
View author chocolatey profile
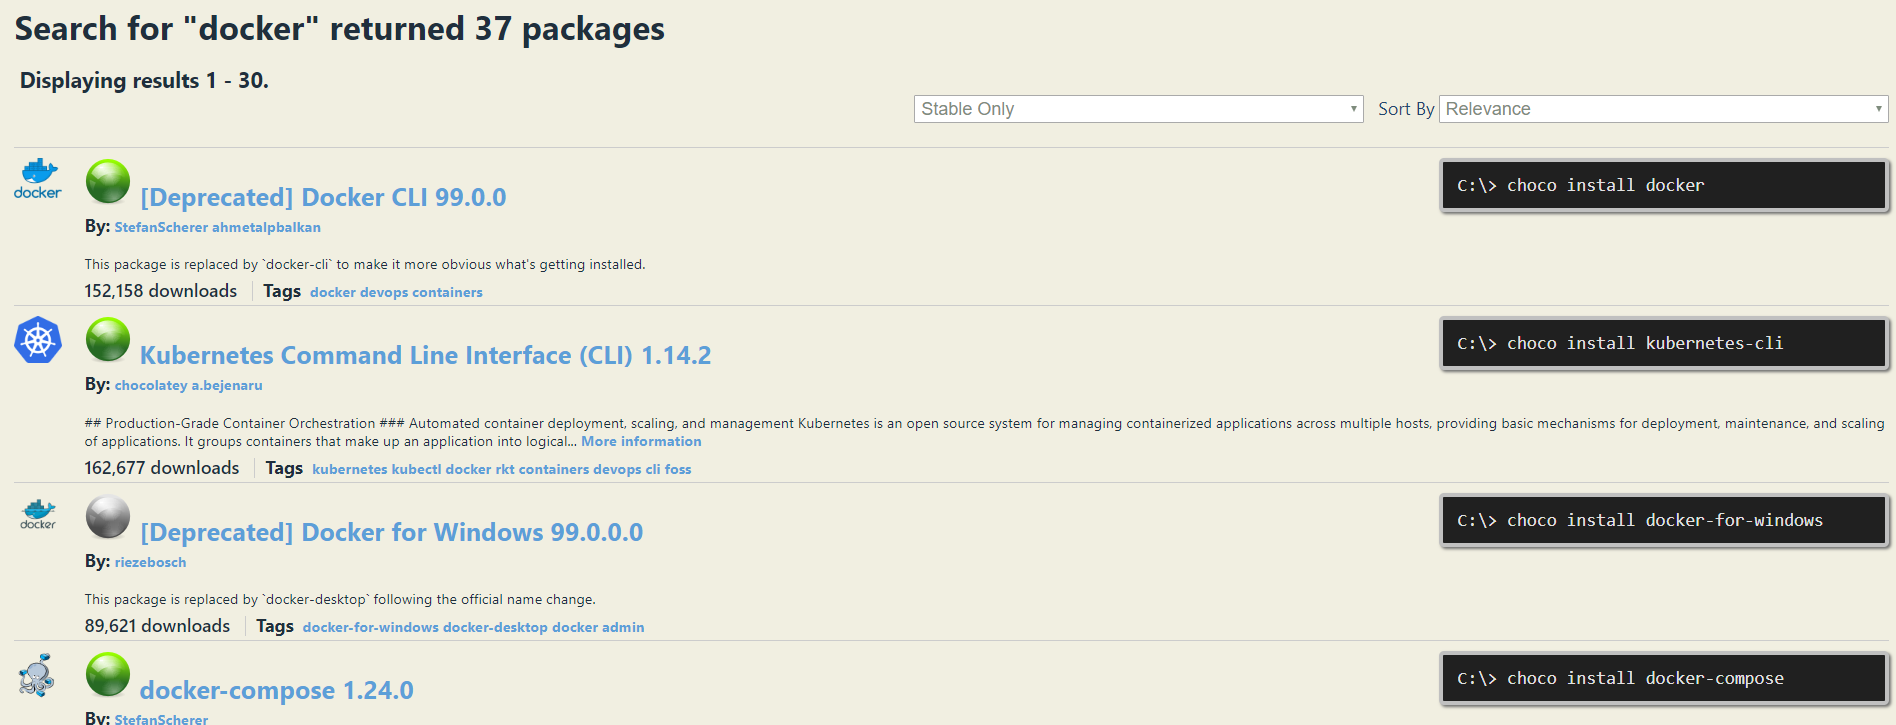coord(151,385)
